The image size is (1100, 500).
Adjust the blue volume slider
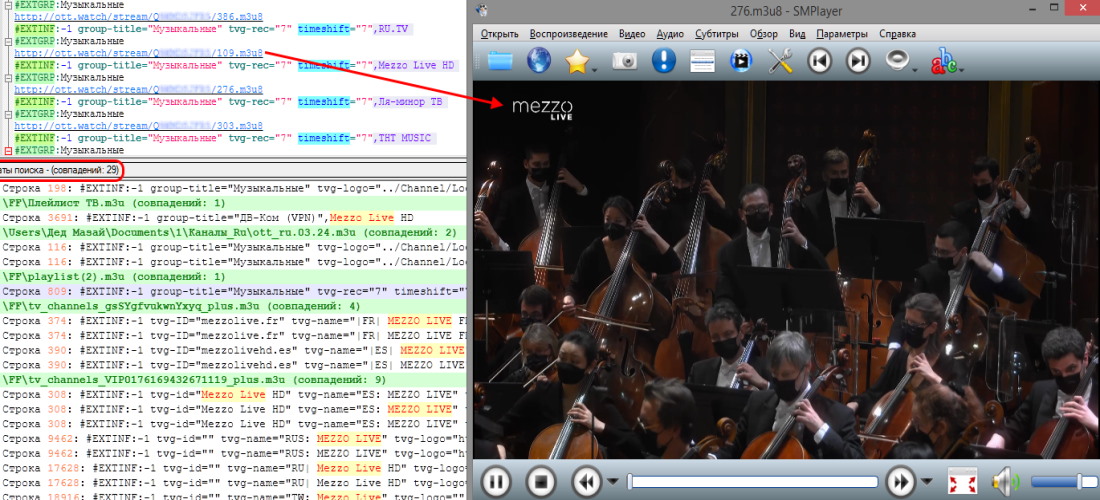click(1064, 482)
